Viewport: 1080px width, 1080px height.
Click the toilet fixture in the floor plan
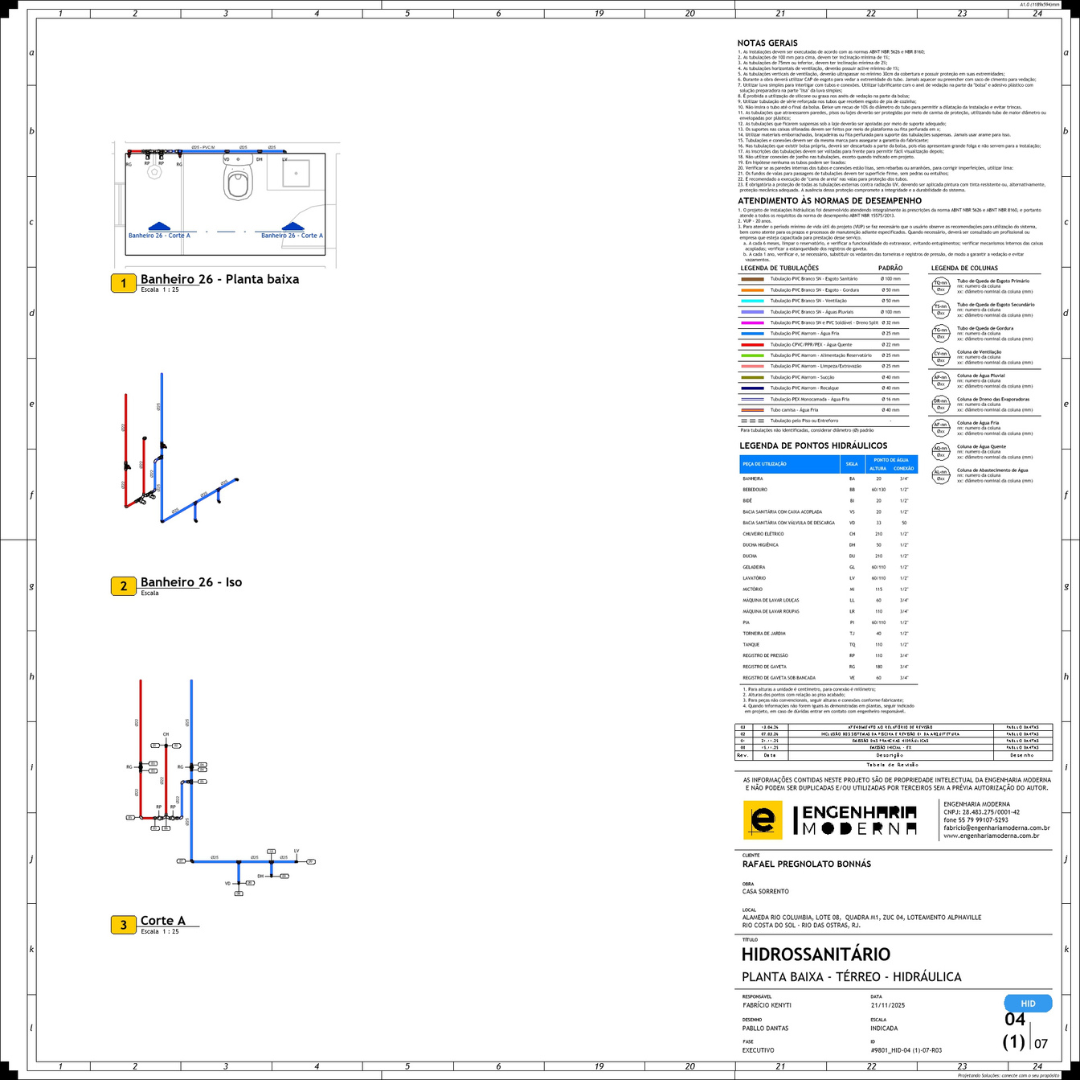click(x=238, y=176)
